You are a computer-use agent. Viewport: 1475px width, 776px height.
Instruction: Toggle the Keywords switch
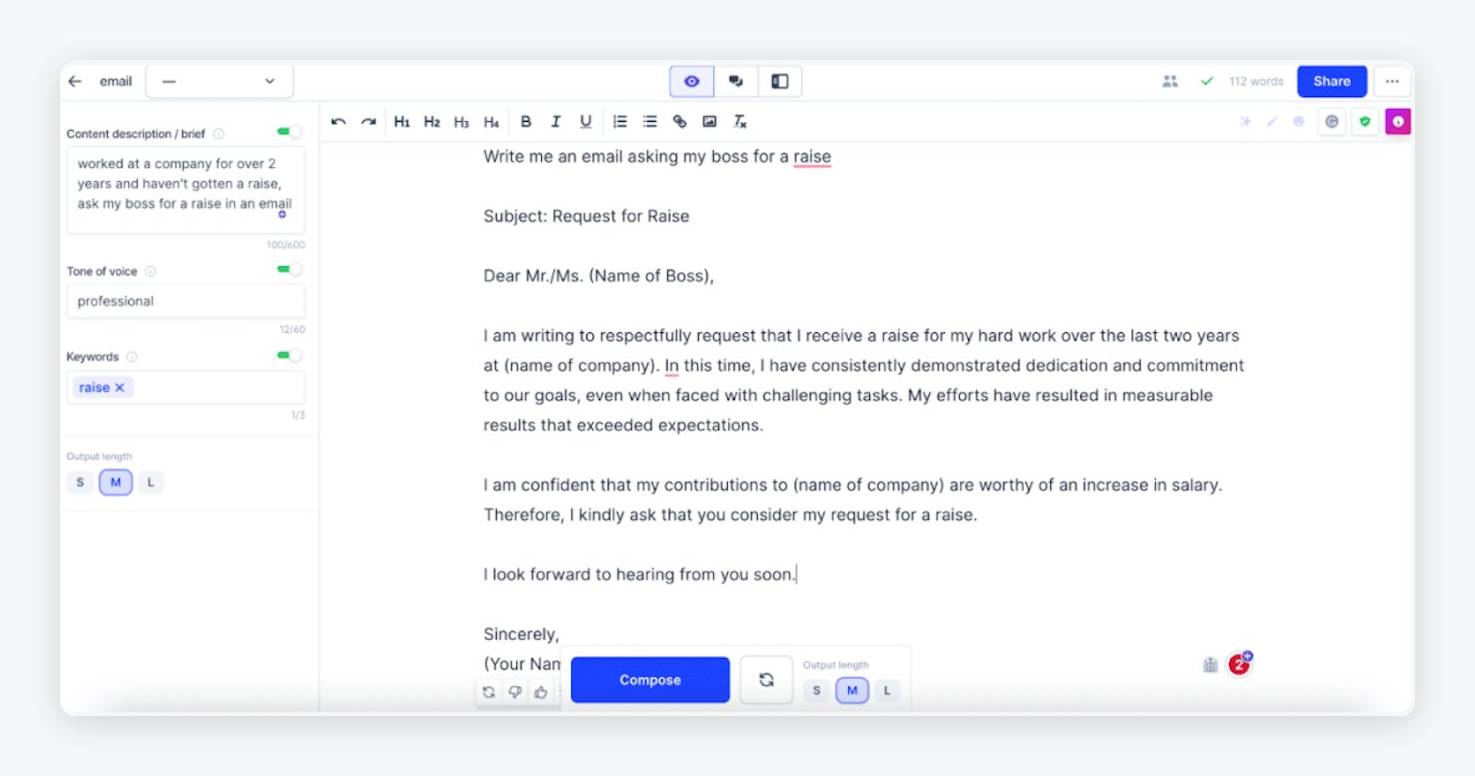289,355
